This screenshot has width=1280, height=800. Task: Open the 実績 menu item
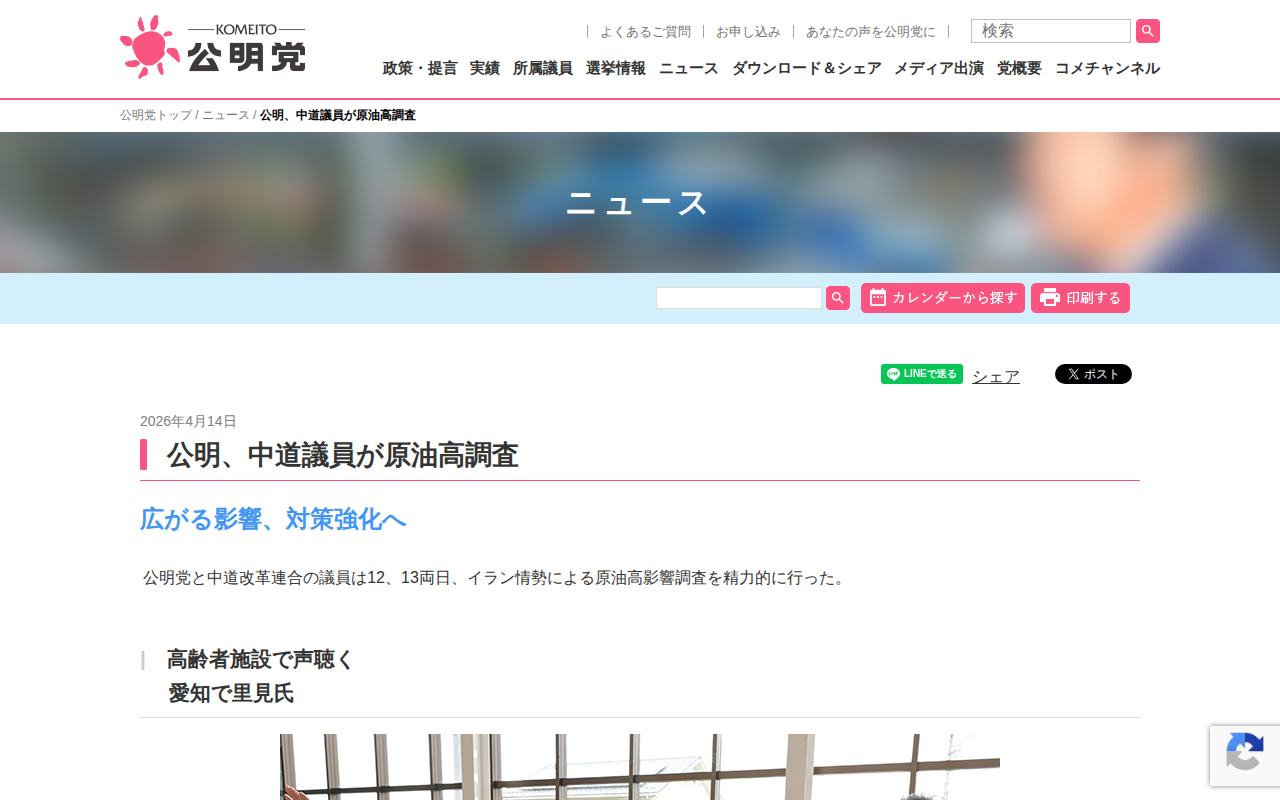[x=485, y=68]
